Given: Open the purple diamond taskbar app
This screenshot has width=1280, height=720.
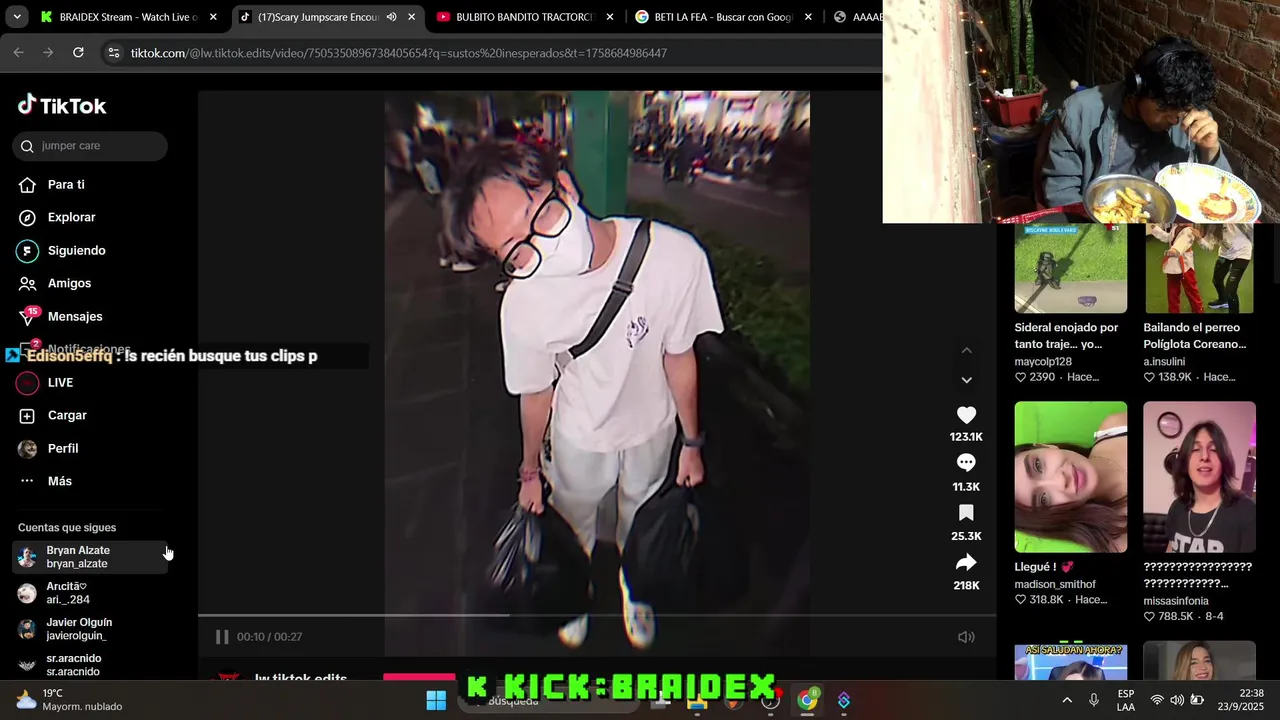Looking at the screenshot, I should coord(844,701).
